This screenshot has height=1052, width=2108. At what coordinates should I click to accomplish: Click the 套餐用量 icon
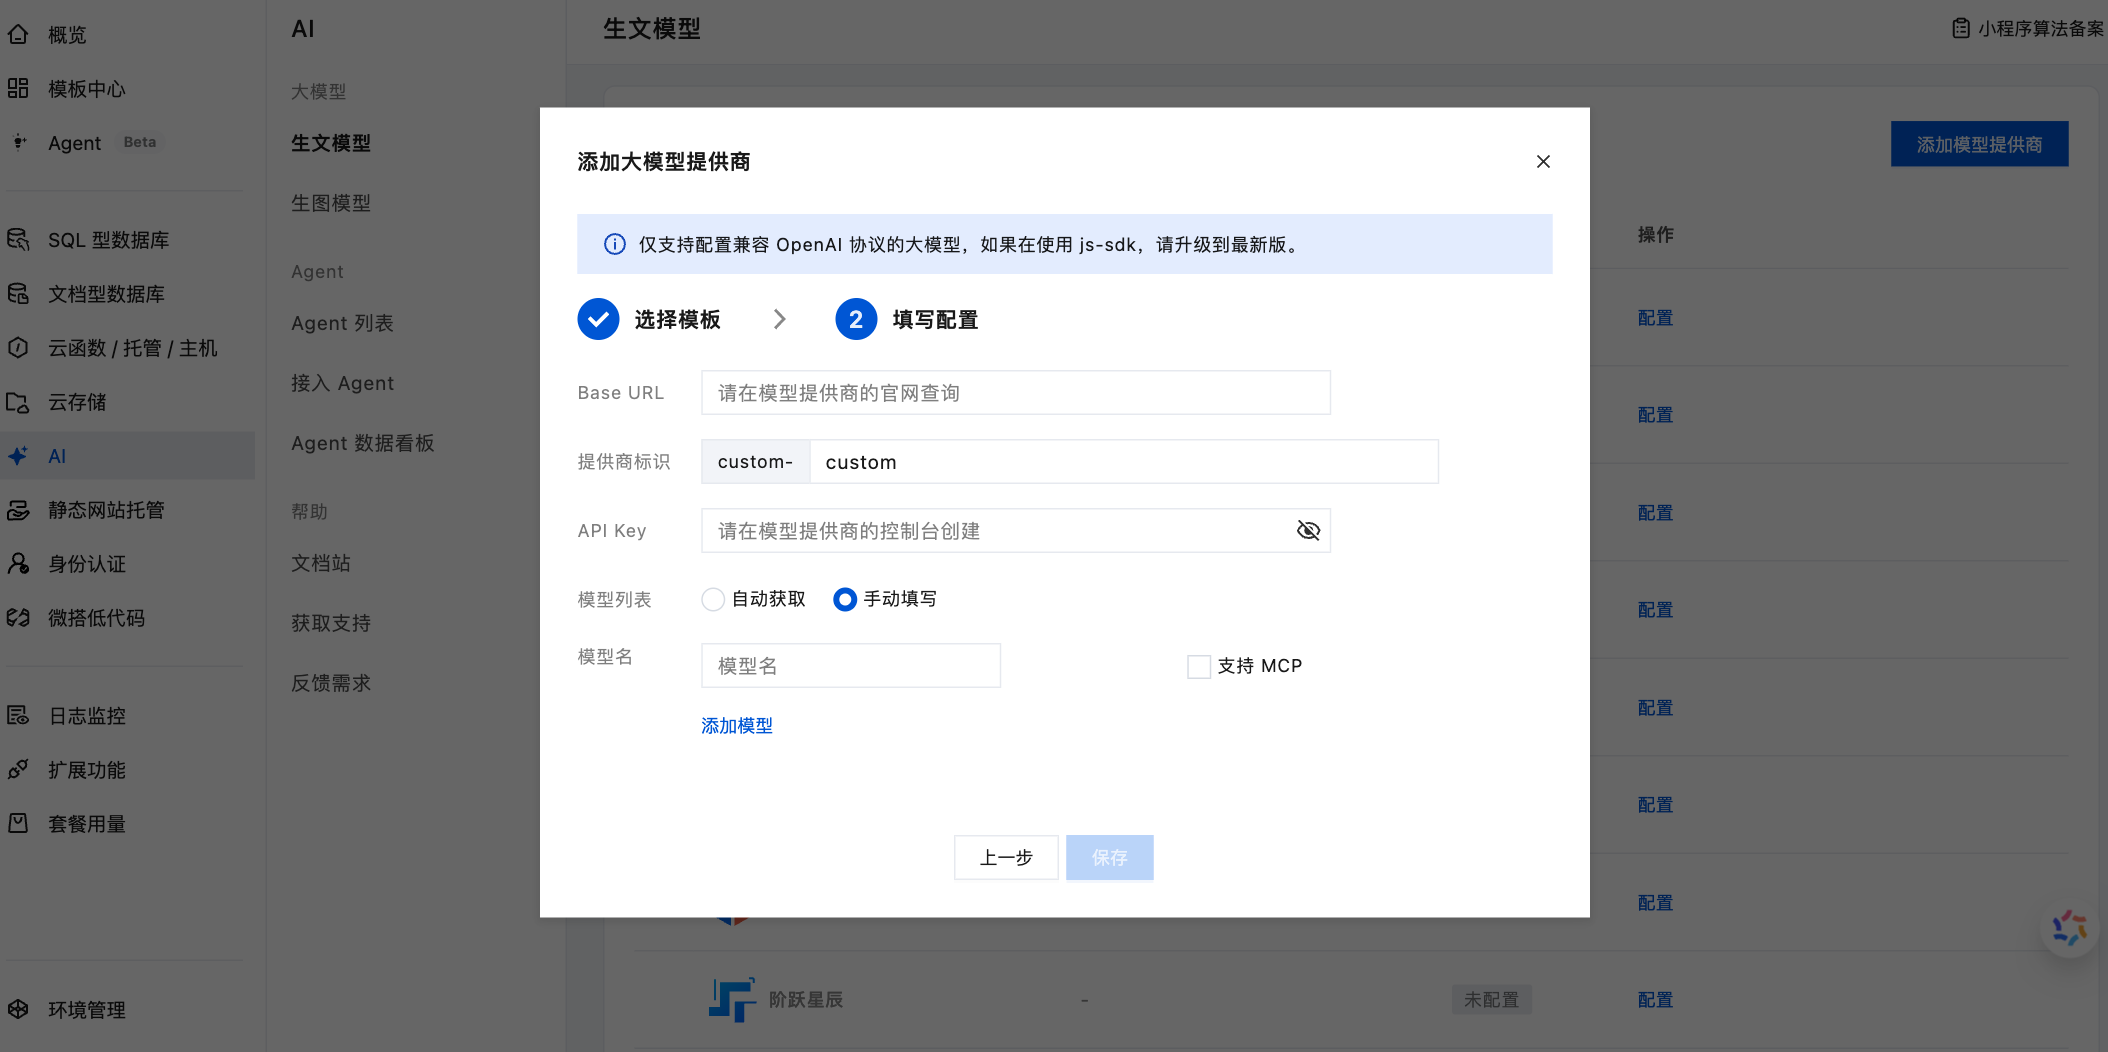pos(18,824)
